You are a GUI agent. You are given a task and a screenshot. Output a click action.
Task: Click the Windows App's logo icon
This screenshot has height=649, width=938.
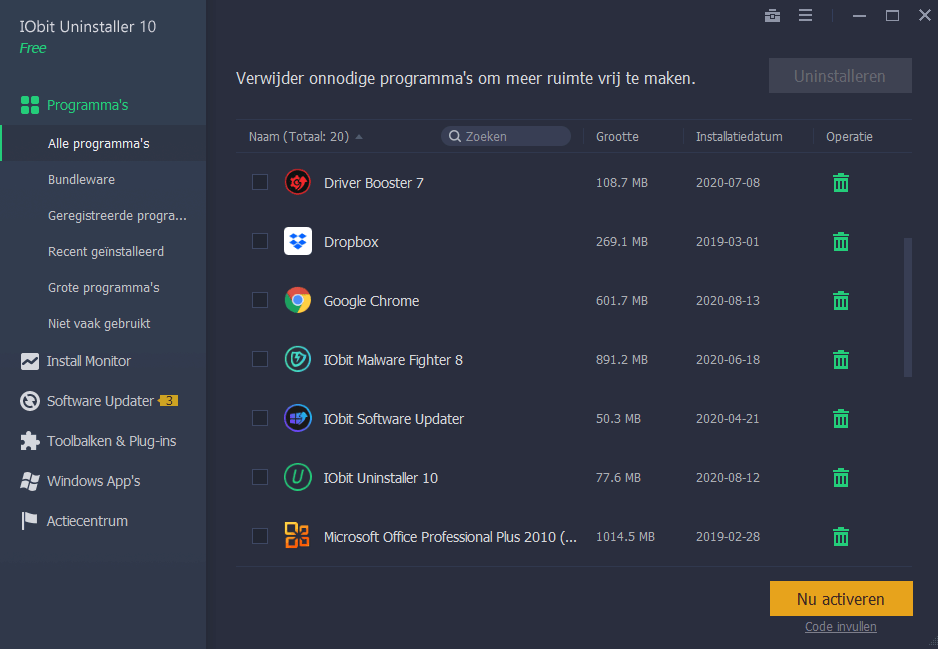click(30, 481)
